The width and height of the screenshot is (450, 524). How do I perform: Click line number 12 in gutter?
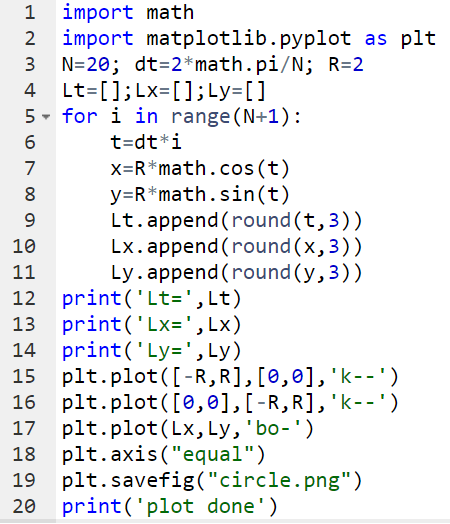click(24, 298)
